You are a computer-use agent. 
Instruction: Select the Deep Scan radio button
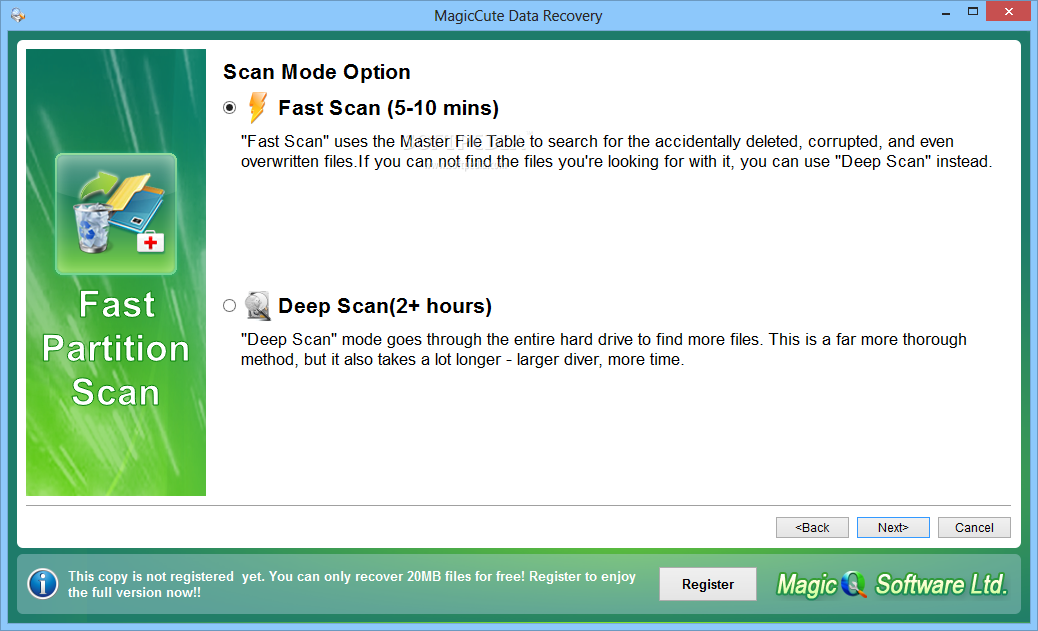coord(230,305)
